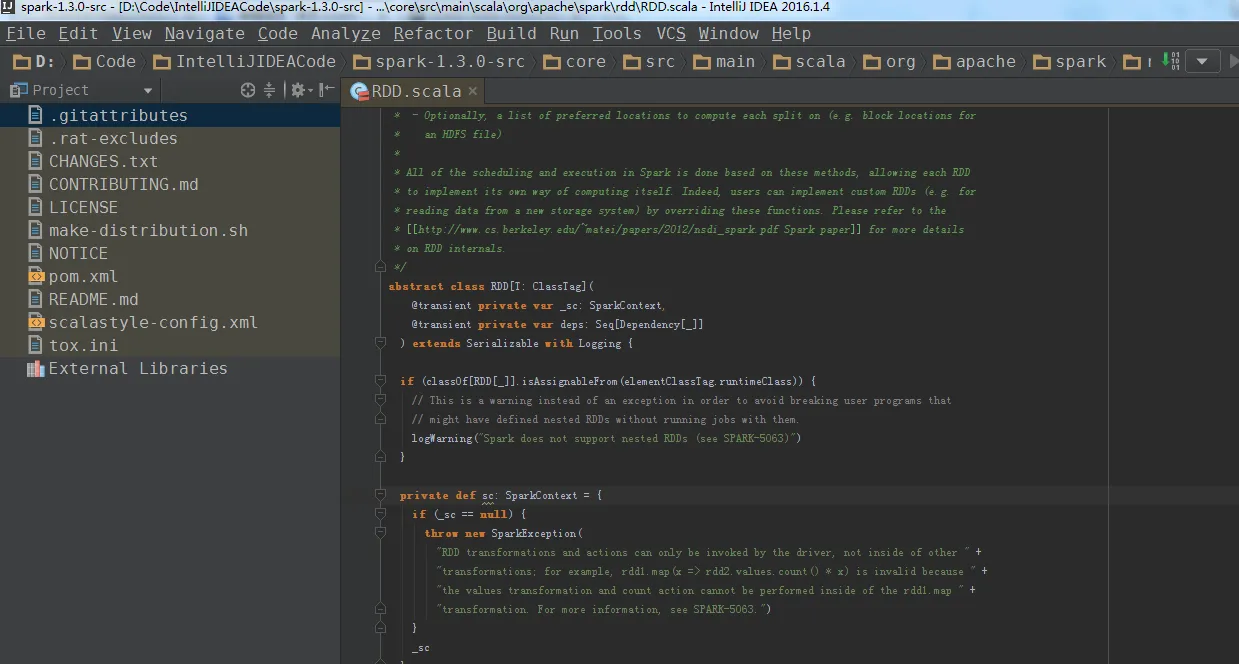Open the Project view dropdown
Screen dimensions: 1239x664
pos(148,90)
